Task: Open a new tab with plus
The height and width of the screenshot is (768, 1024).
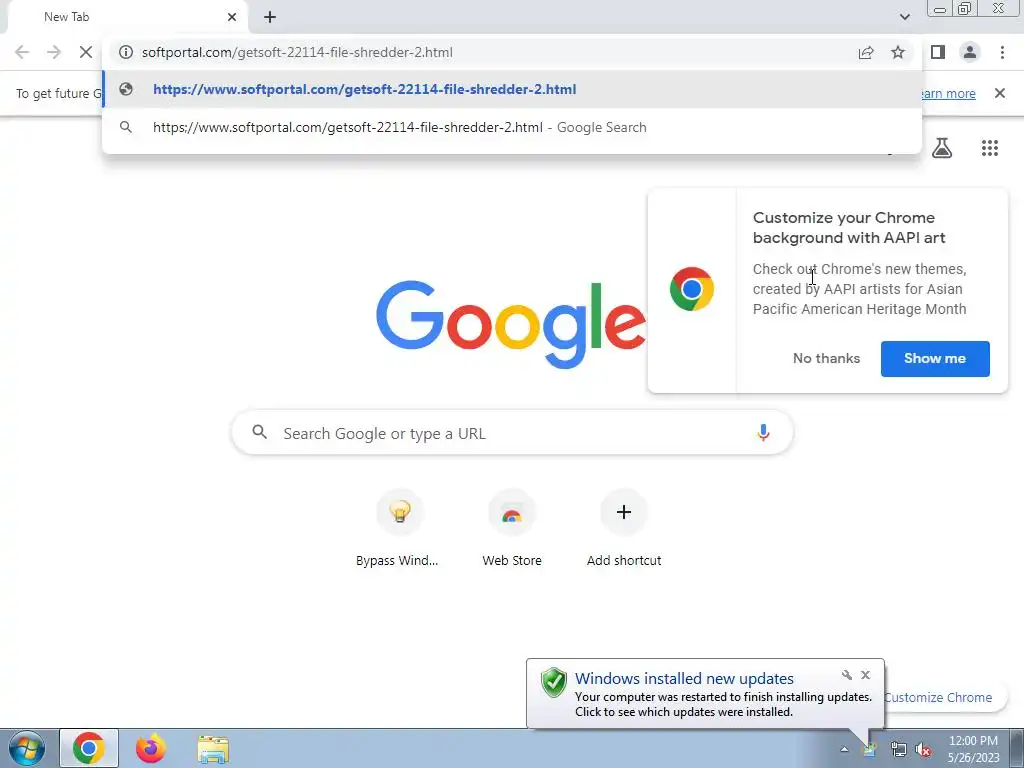Action: 270,17
